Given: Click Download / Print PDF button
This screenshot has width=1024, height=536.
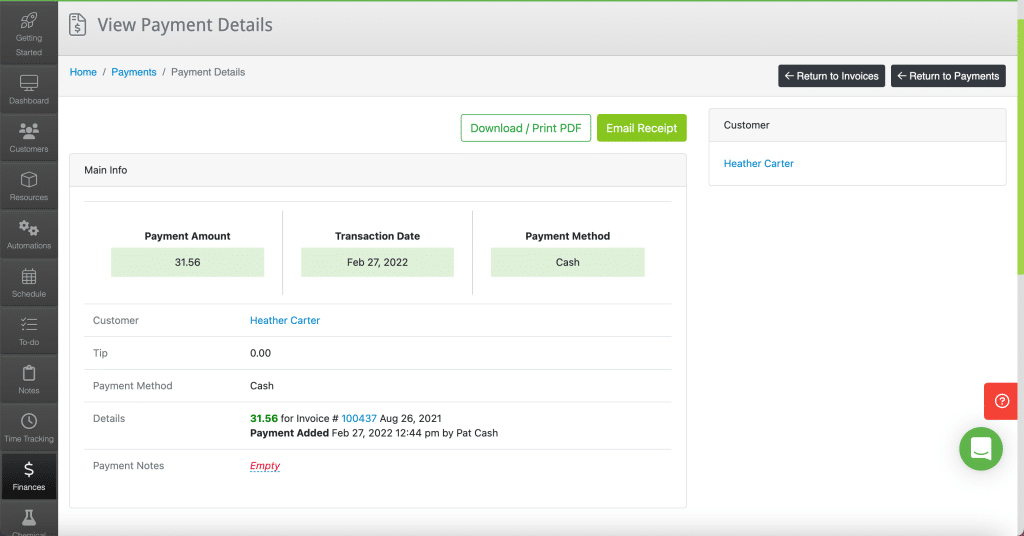Looking at the screenshot, I should click(526, 128).
